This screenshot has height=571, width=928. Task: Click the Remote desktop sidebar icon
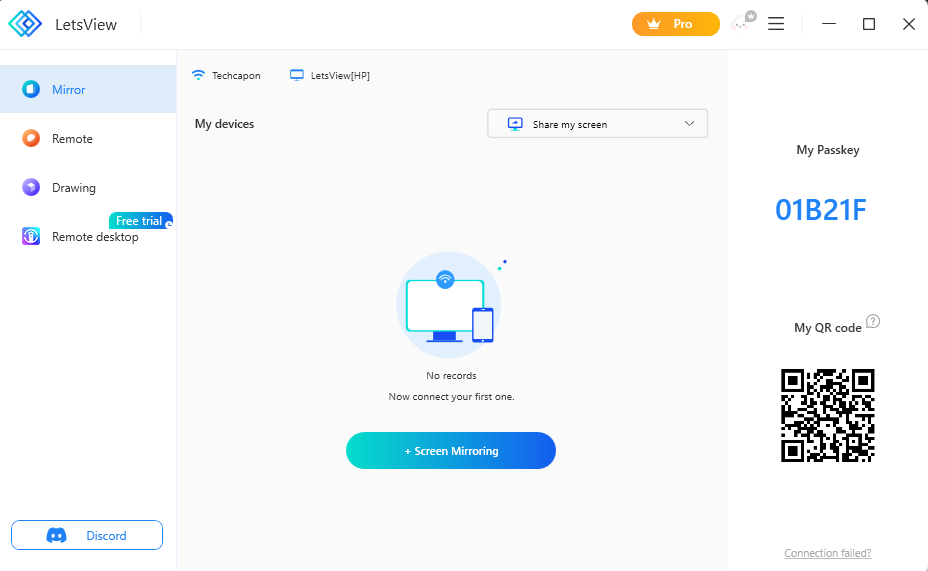click(31, 236)
